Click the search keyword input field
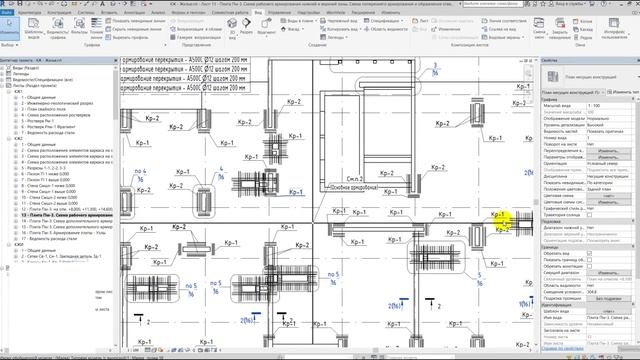Image resolution: width=640 pixels, height=360 pixels. coord(492,4)
